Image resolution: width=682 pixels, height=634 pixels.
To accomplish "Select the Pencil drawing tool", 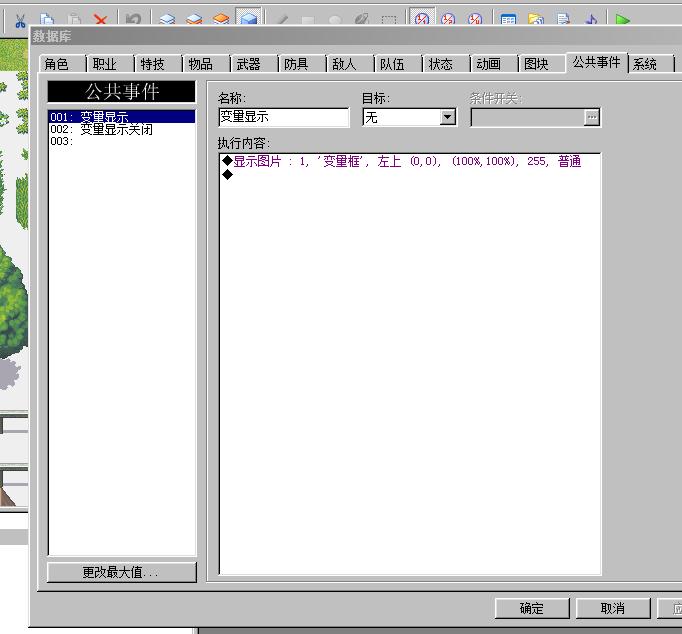I will (x=282, y=20).
